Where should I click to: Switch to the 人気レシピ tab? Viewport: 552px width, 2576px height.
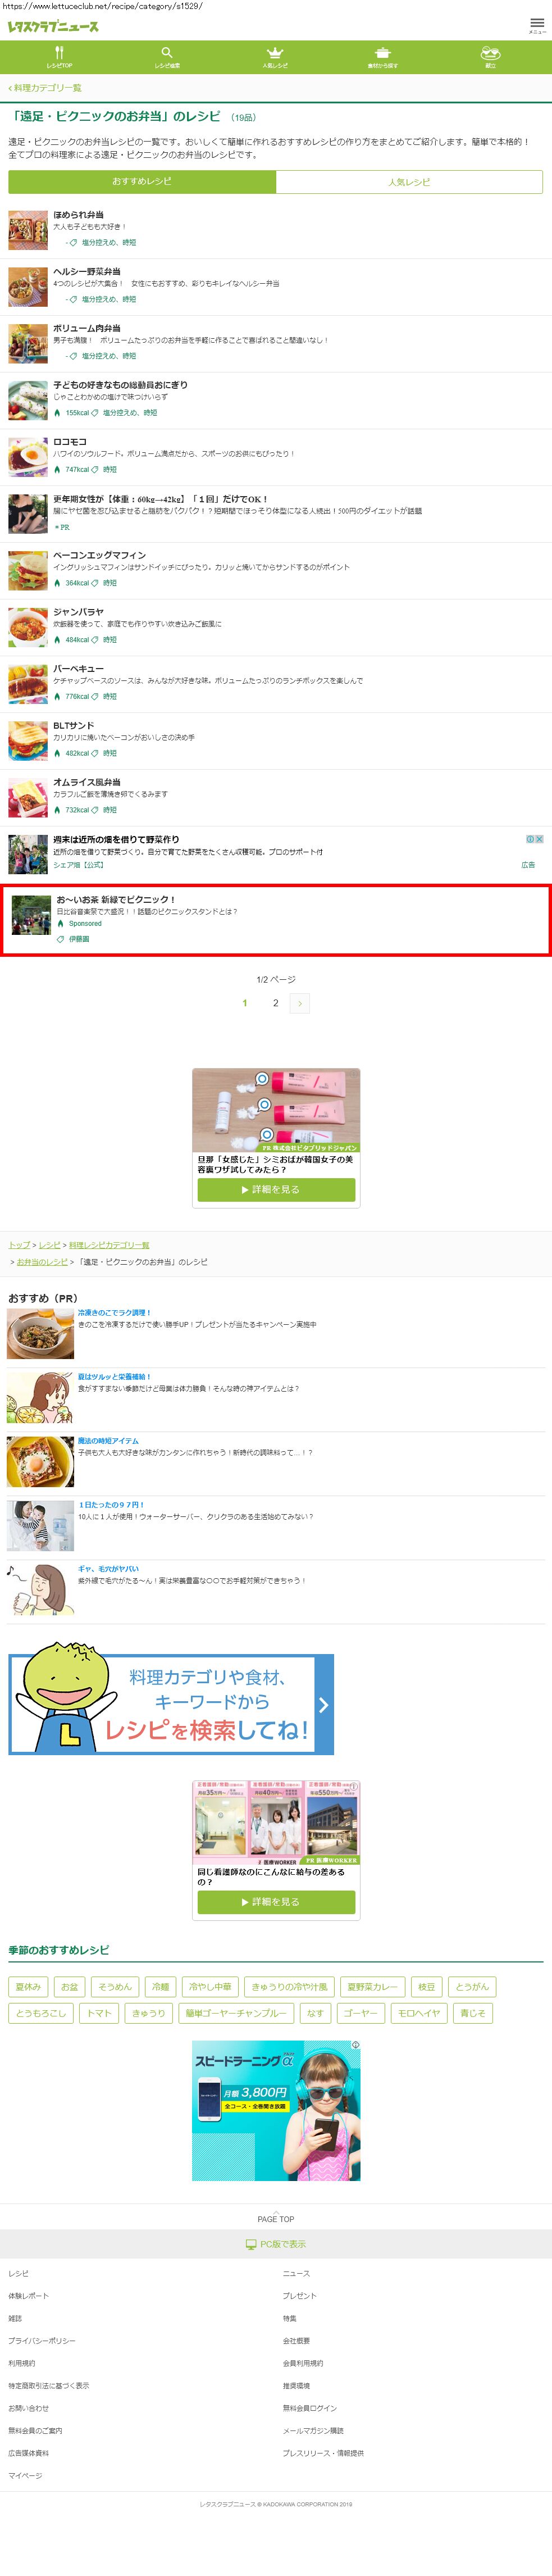coord(409,182)
